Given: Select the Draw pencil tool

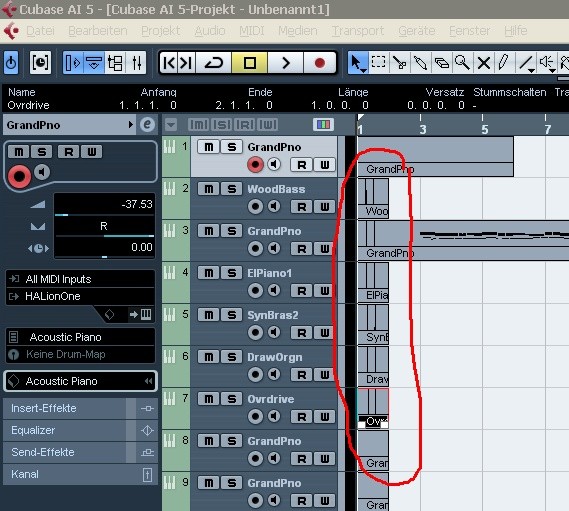Looking at the screenshot, I should [x=504, y=63].
